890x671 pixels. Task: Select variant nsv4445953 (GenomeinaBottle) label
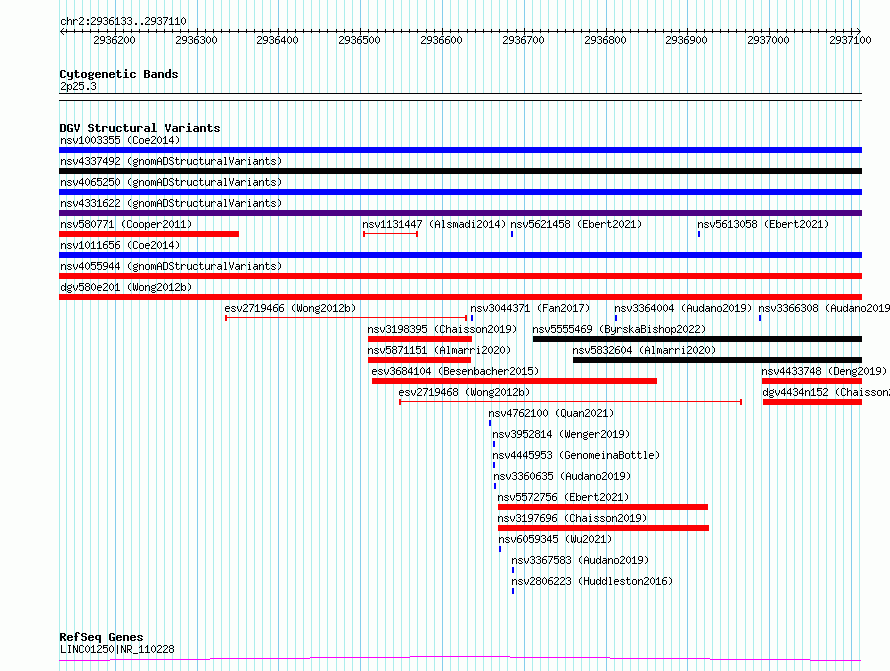[576, 455]
